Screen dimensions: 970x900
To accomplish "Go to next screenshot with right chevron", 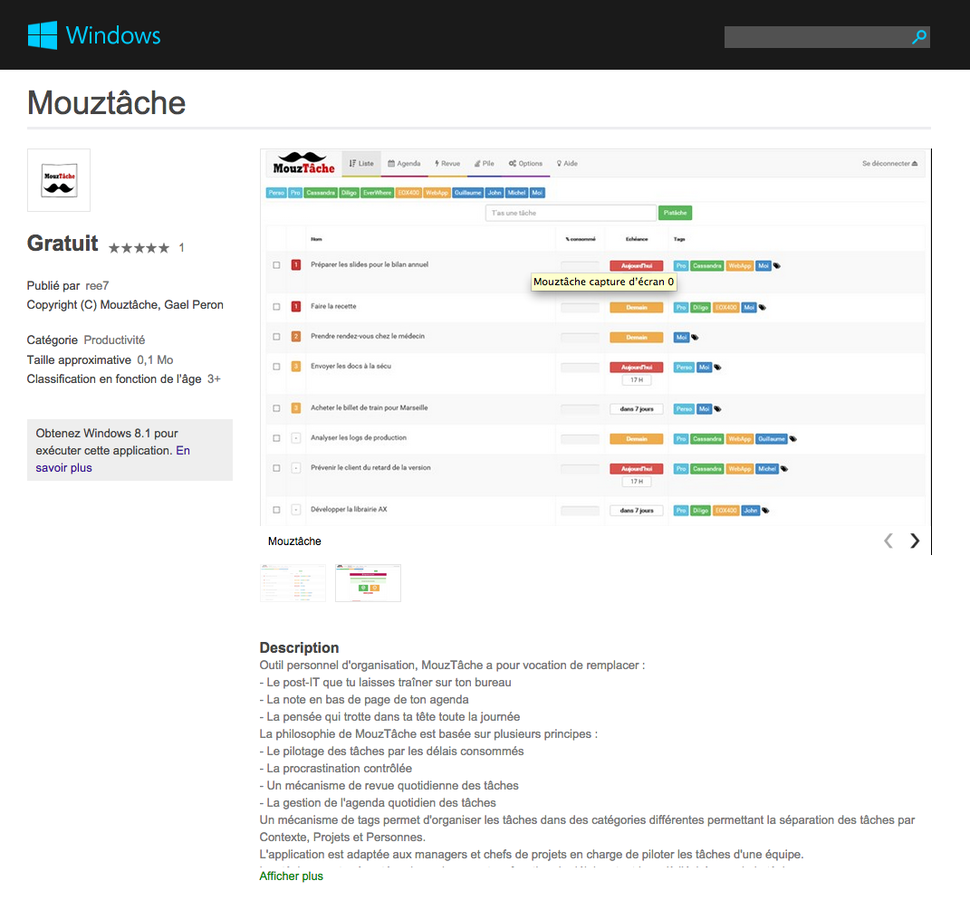I will pyautogui.click(x=915, y=541).
